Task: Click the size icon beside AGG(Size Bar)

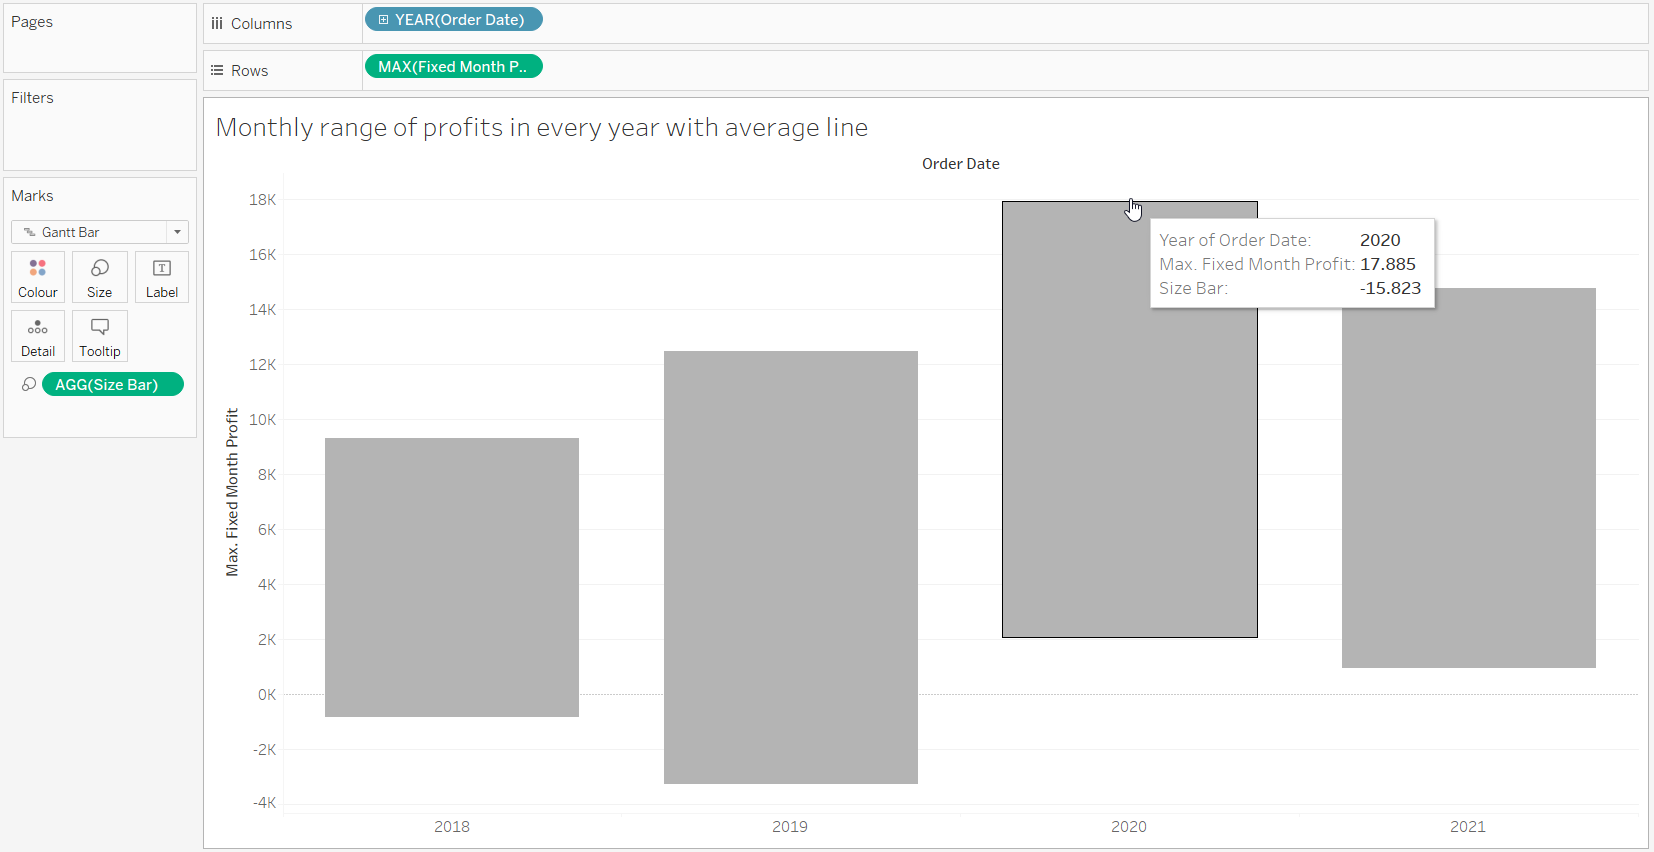Action: 29,384
